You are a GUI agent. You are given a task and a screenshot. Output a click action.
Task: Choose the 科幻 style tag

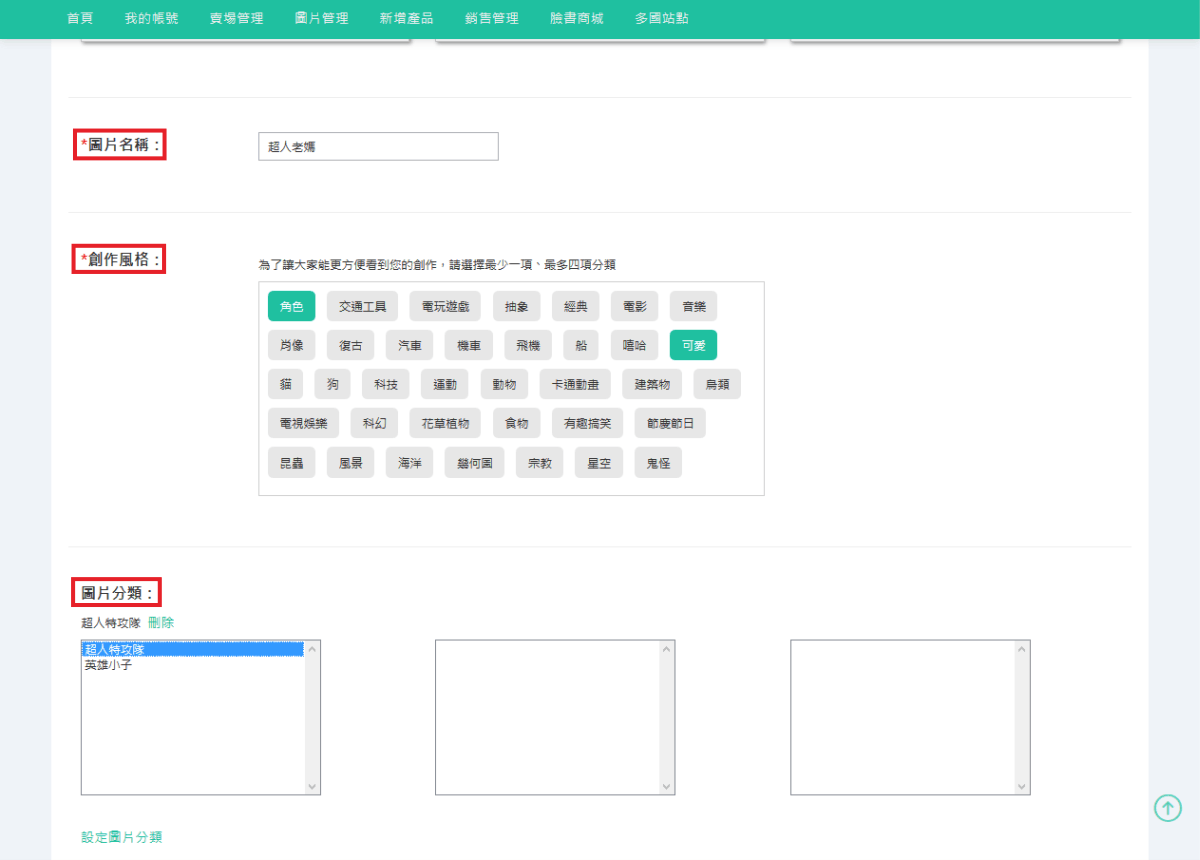point(374,423)
